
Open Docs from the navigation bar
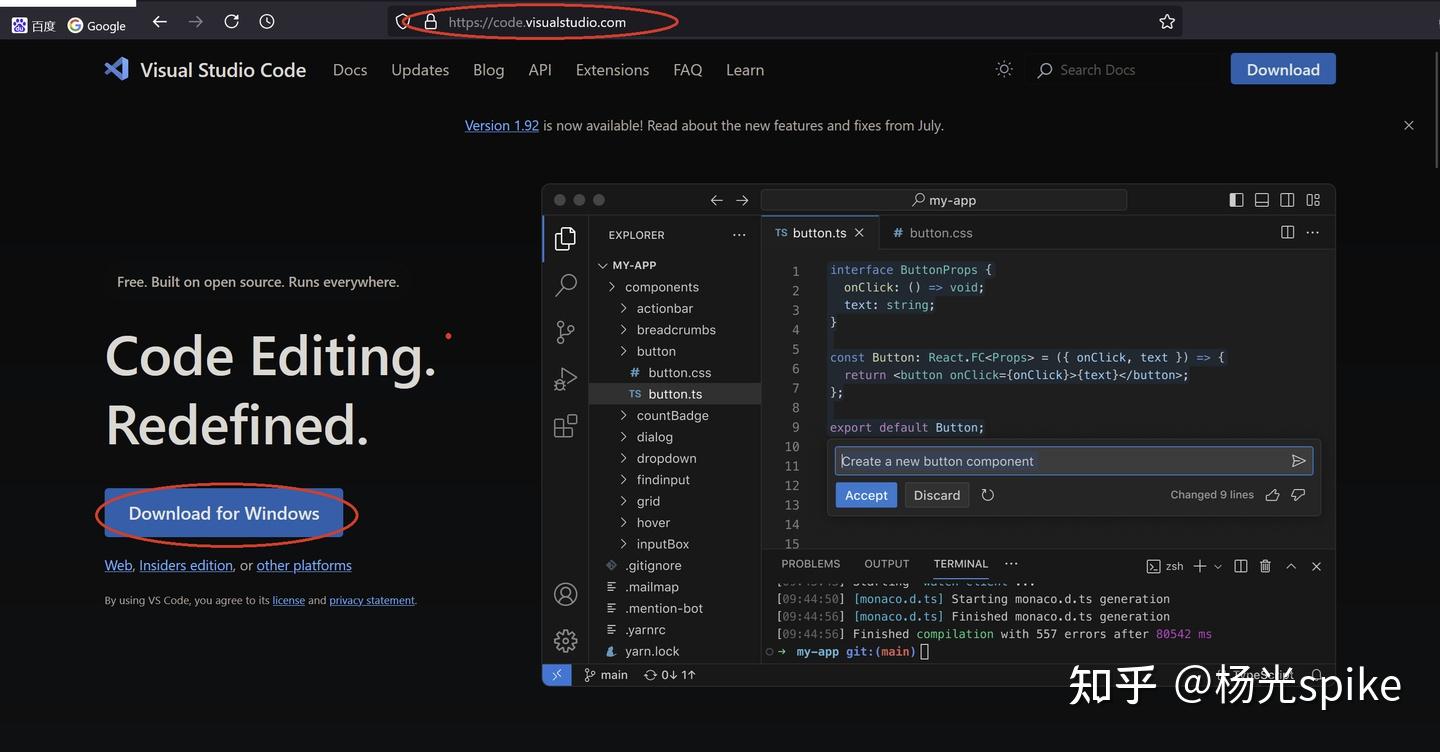pos(349,69)
